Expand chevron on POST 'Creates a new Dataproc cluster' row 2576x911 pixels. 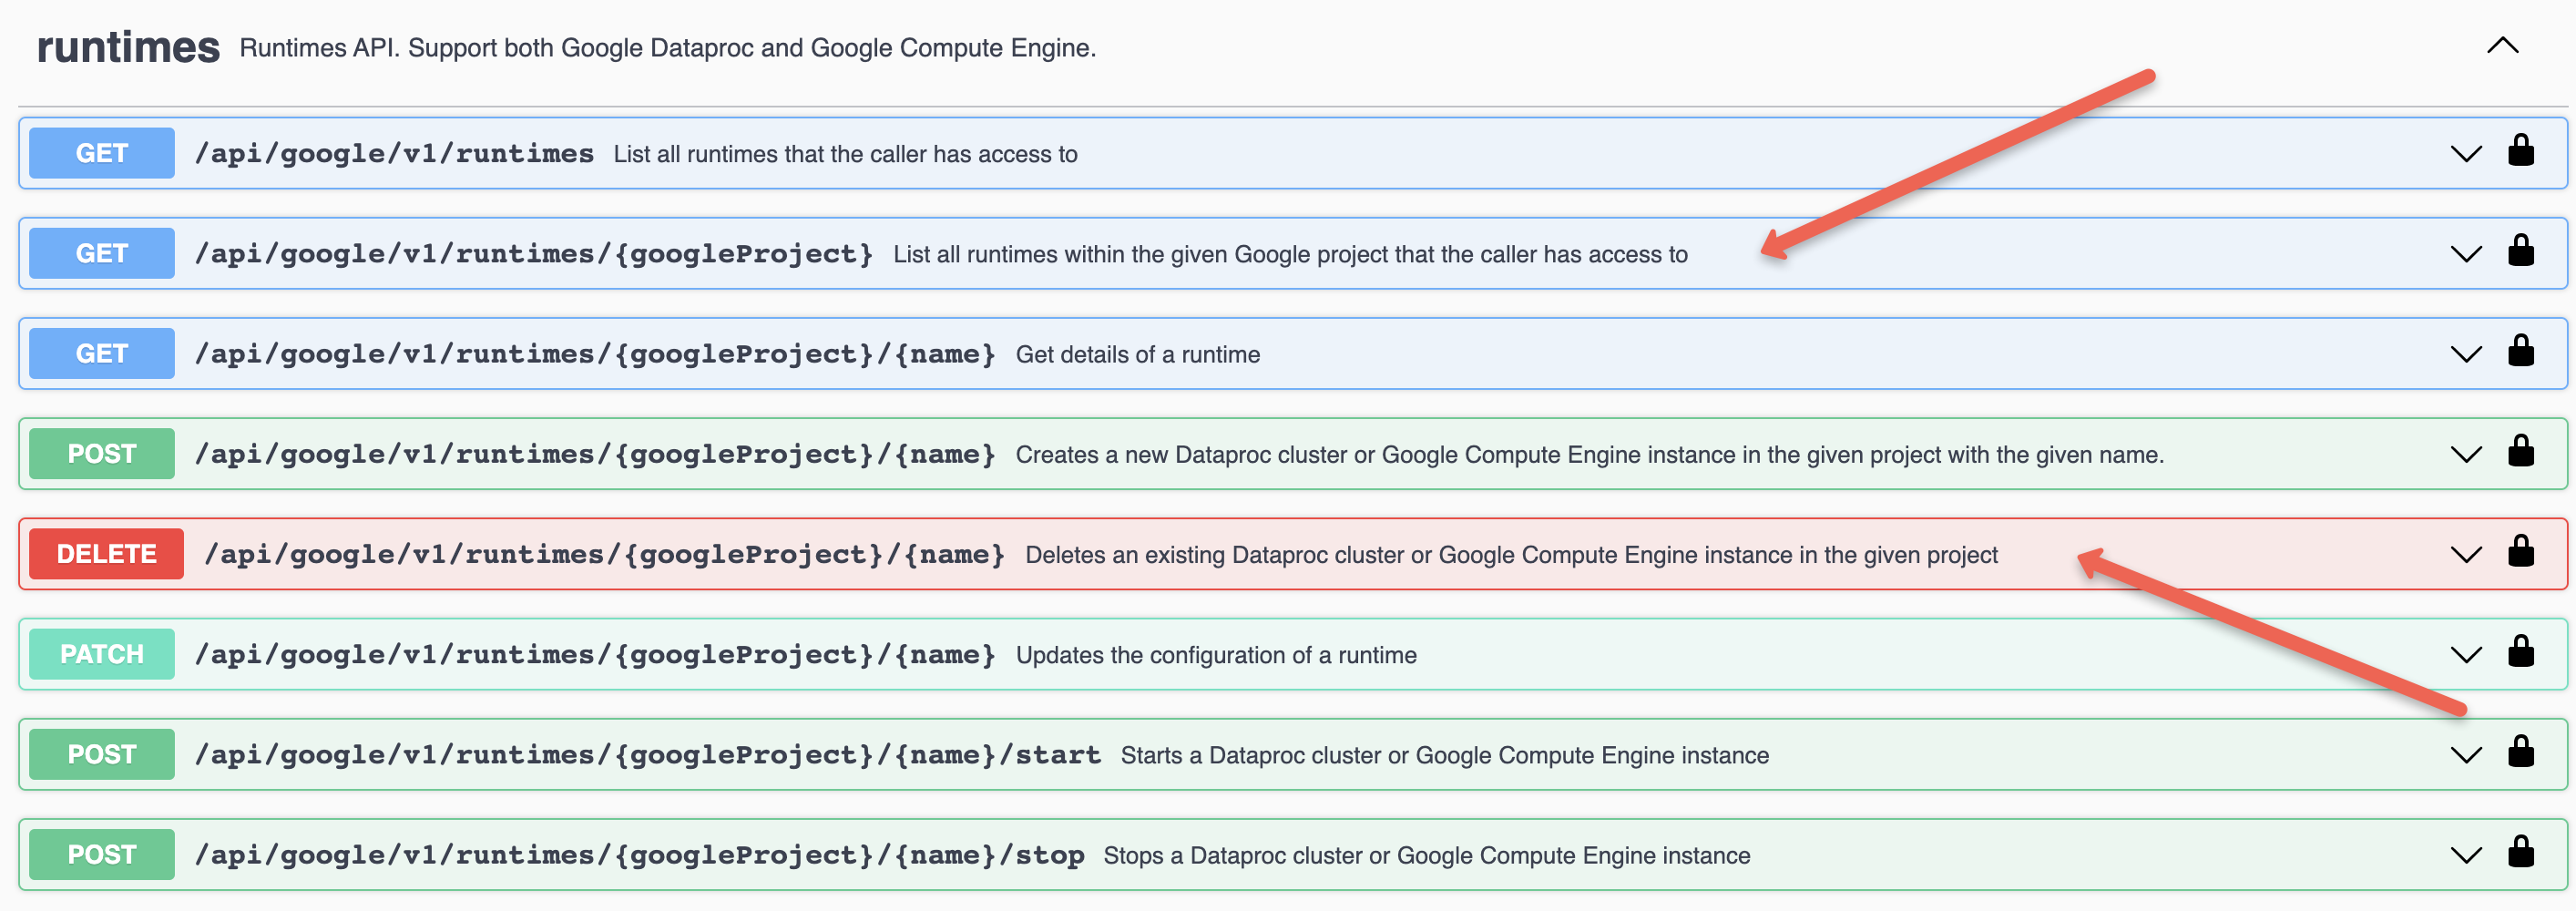2467,454
